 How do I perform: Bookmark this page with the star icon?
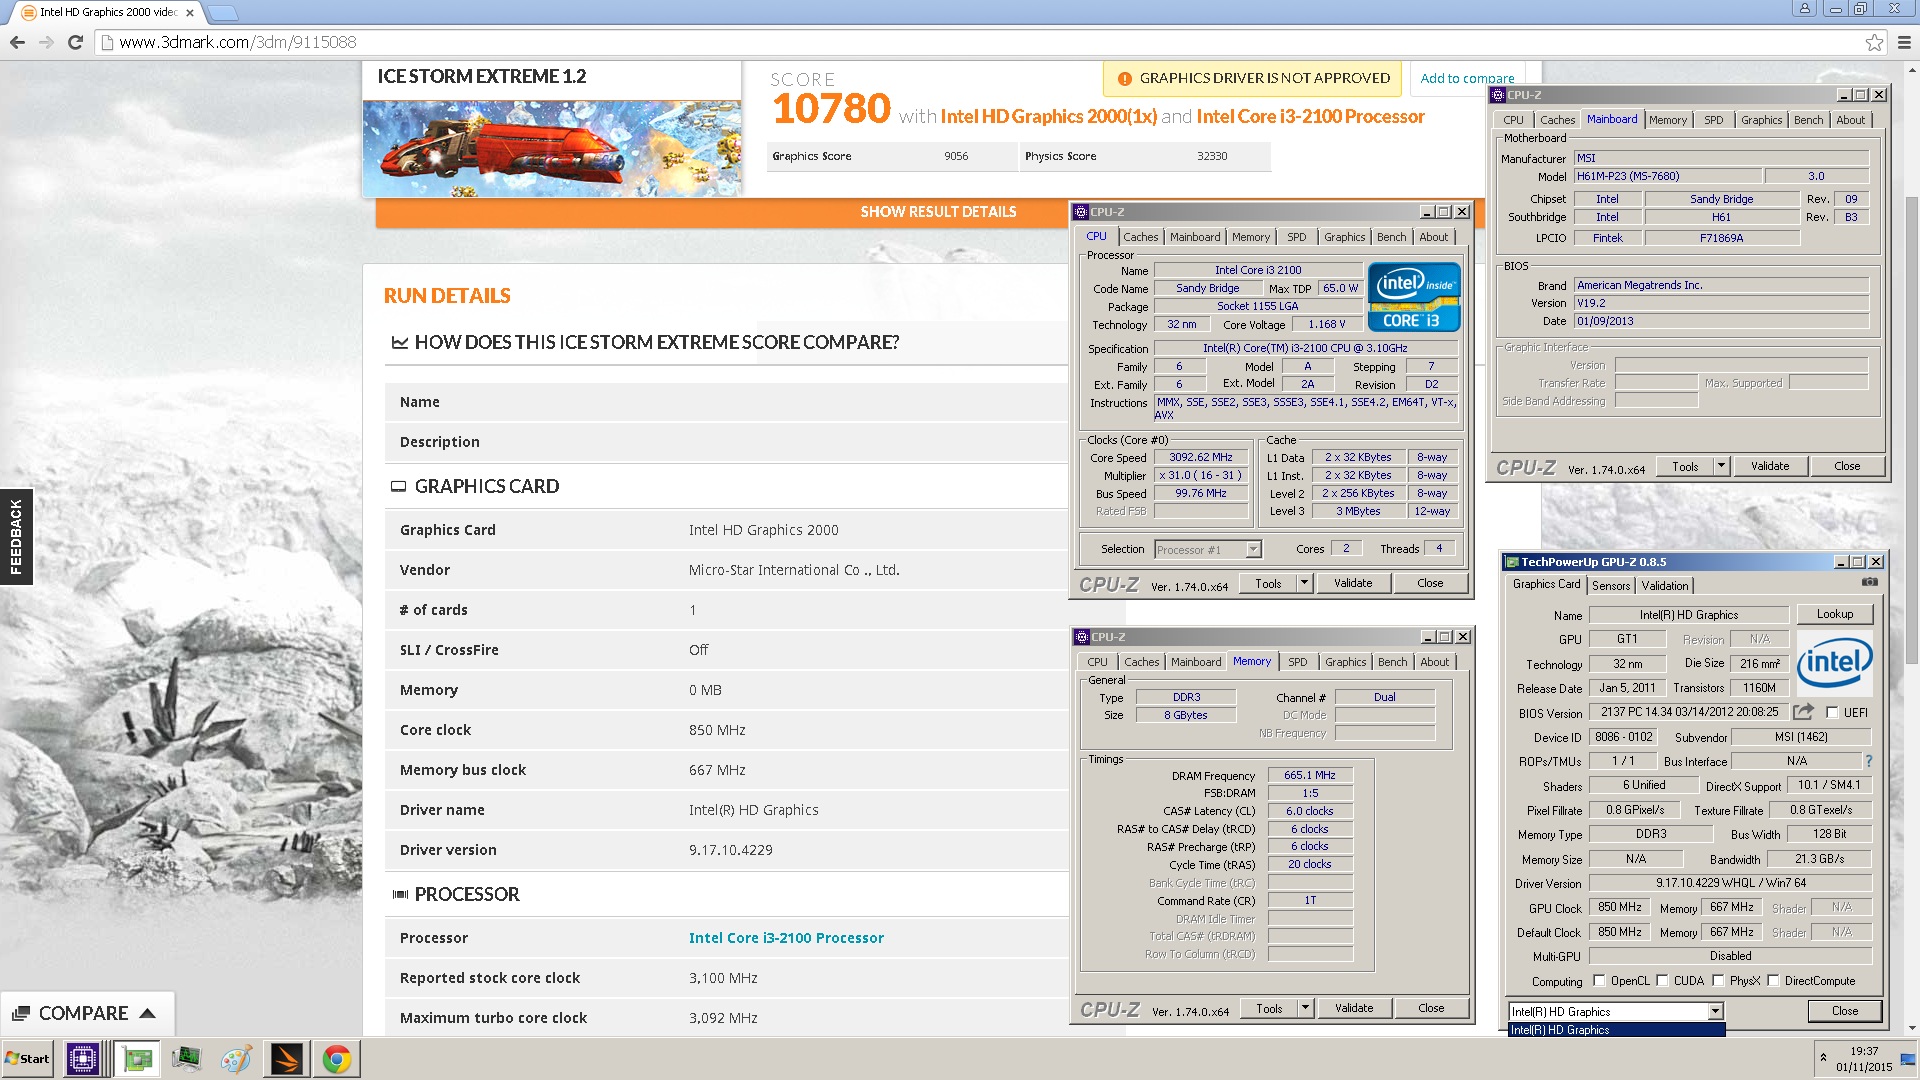pyautogui.click(x=1874, y=42)
